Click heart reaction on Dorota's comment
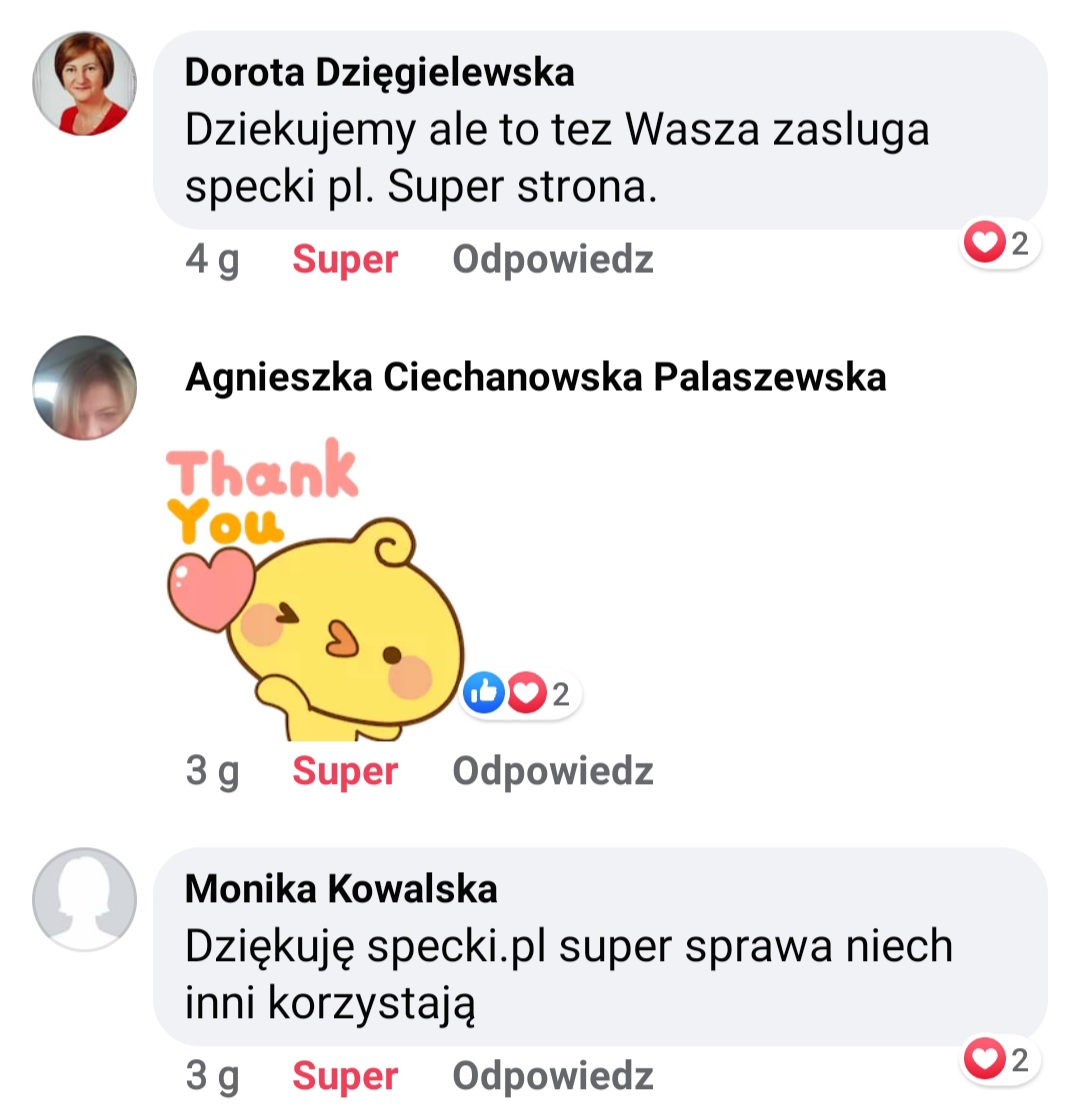This screenshot has width=1080, height=1114. (984, 242)
